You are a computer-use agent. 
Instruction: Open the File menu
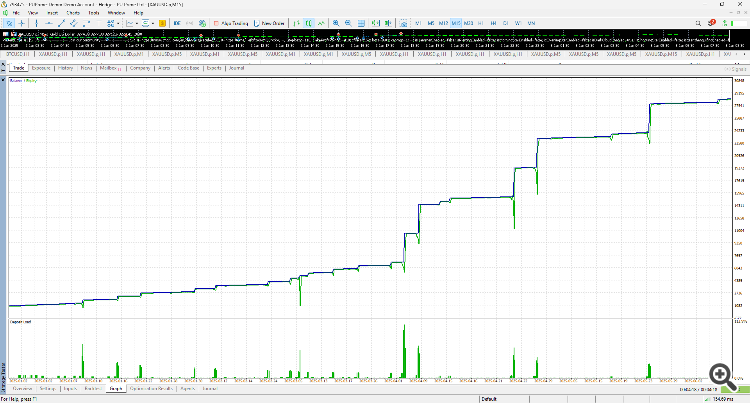pos(16,13)
